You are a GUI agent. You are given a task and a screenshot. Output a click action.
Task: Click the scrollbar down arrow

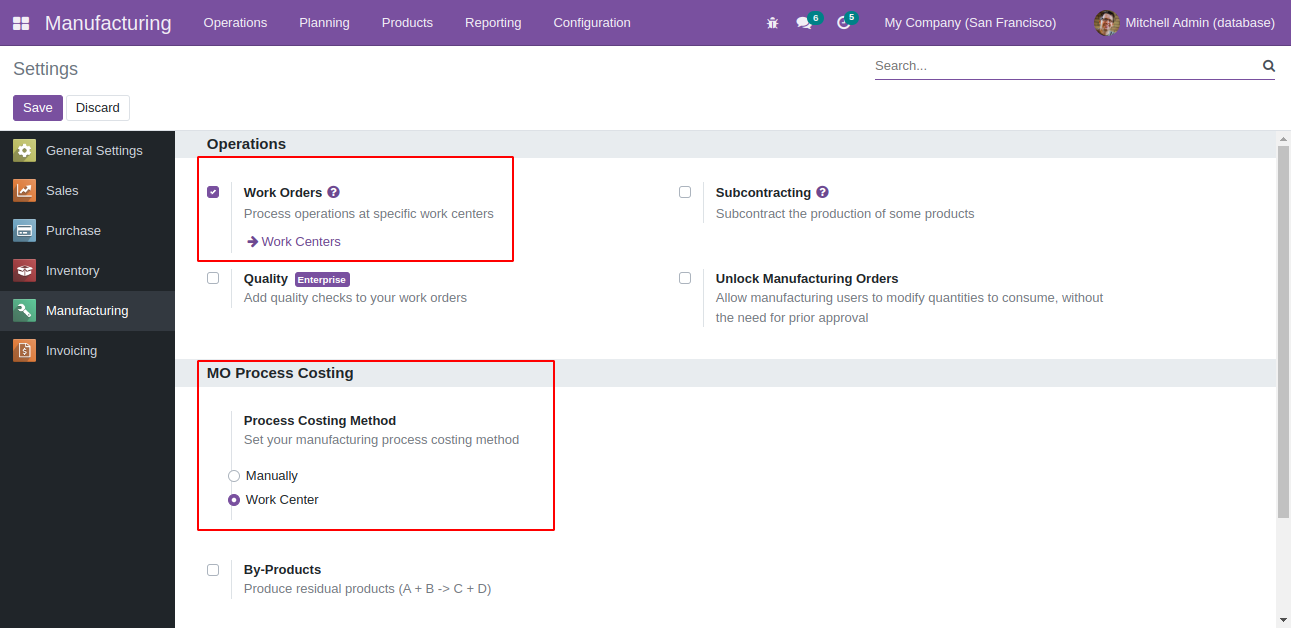(x=1284, y=620)
